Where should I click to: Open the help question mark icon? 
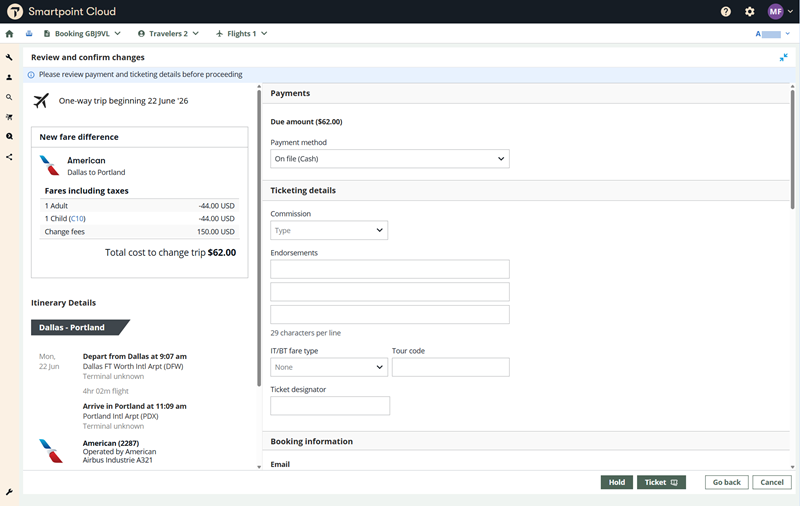726,12
